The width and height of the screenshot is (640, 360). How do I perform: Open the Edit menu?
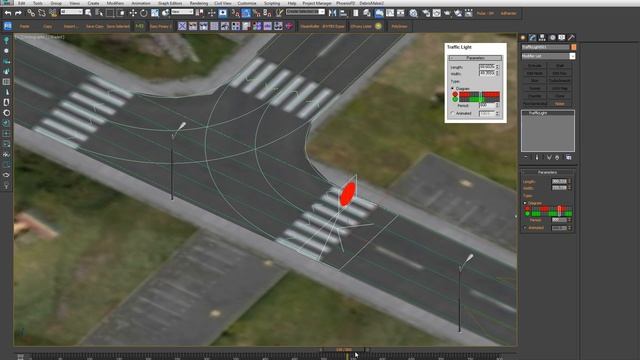pos(21,3)
